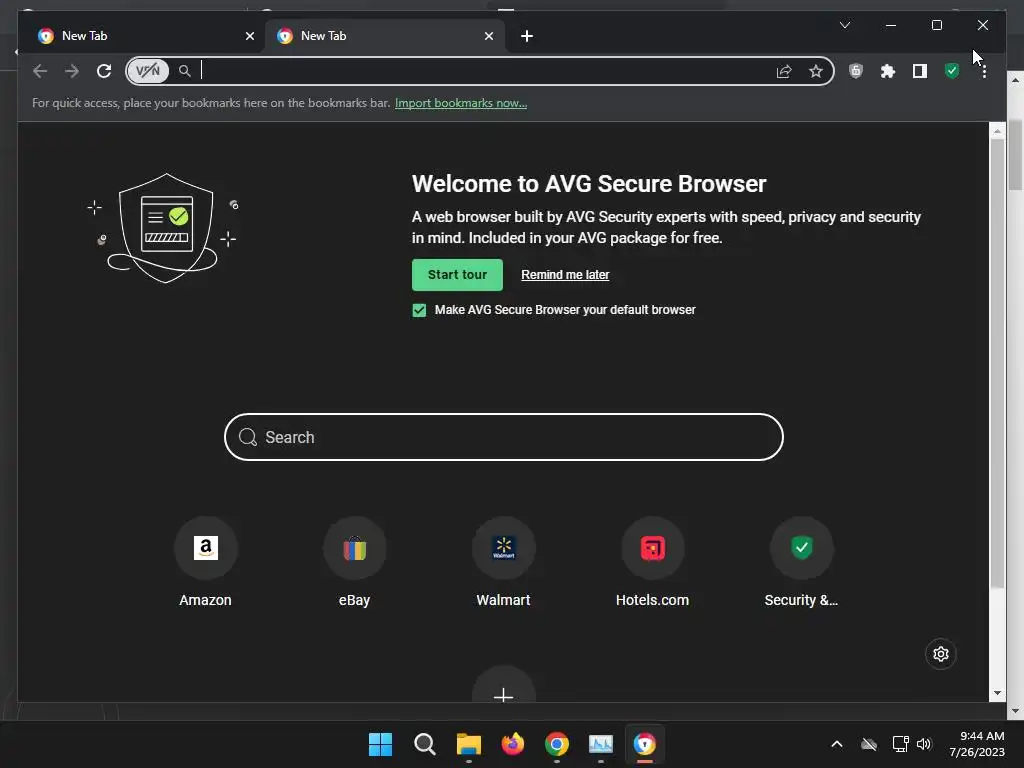This screenshot has width=1024, height=768.
Task: Toggle the side panel icon
Action: point(920,71)
